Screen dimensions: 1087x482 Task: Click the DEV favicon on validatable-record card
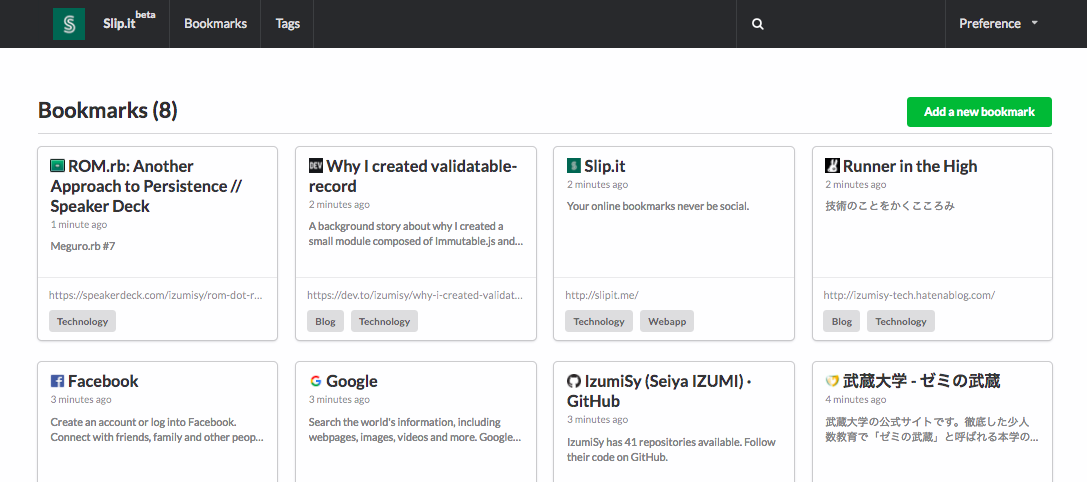pos(315,166)
